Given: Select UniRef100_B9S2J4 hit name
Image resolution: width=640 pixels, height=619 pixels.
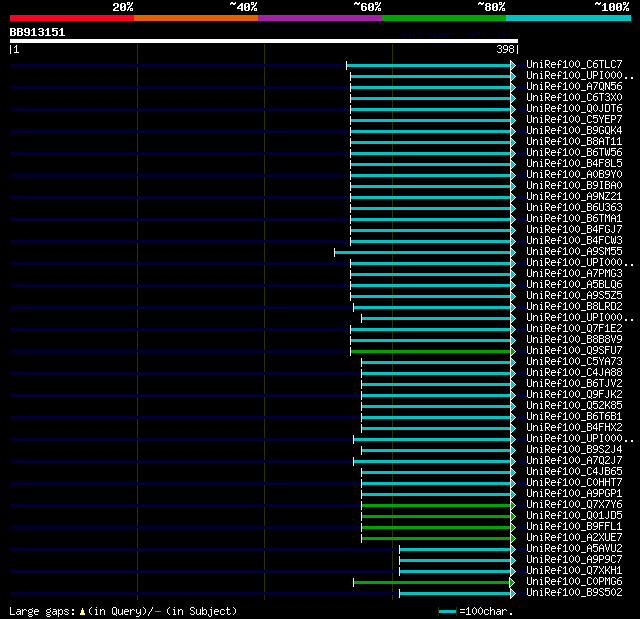Looking at the screenshot, I should click(574, 450).
